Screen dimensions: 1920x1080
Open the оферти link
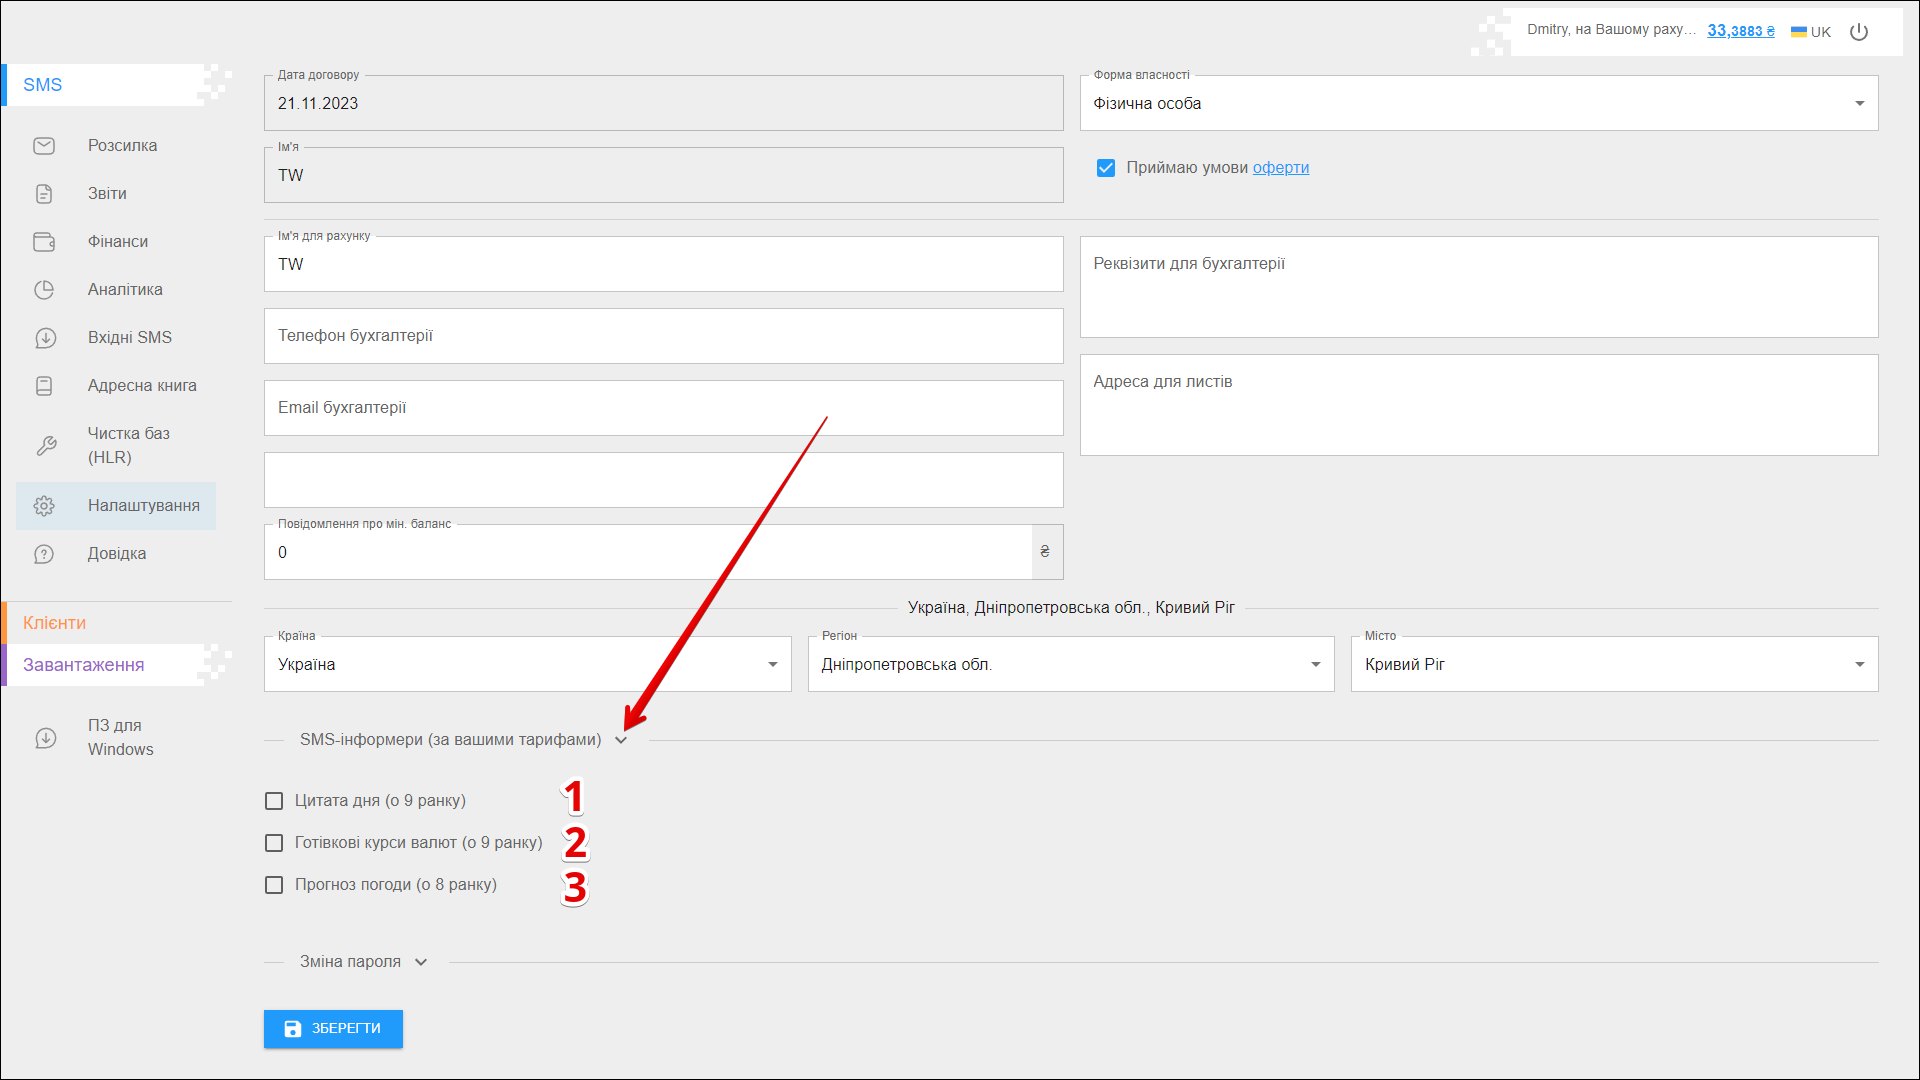[1280, 168]
